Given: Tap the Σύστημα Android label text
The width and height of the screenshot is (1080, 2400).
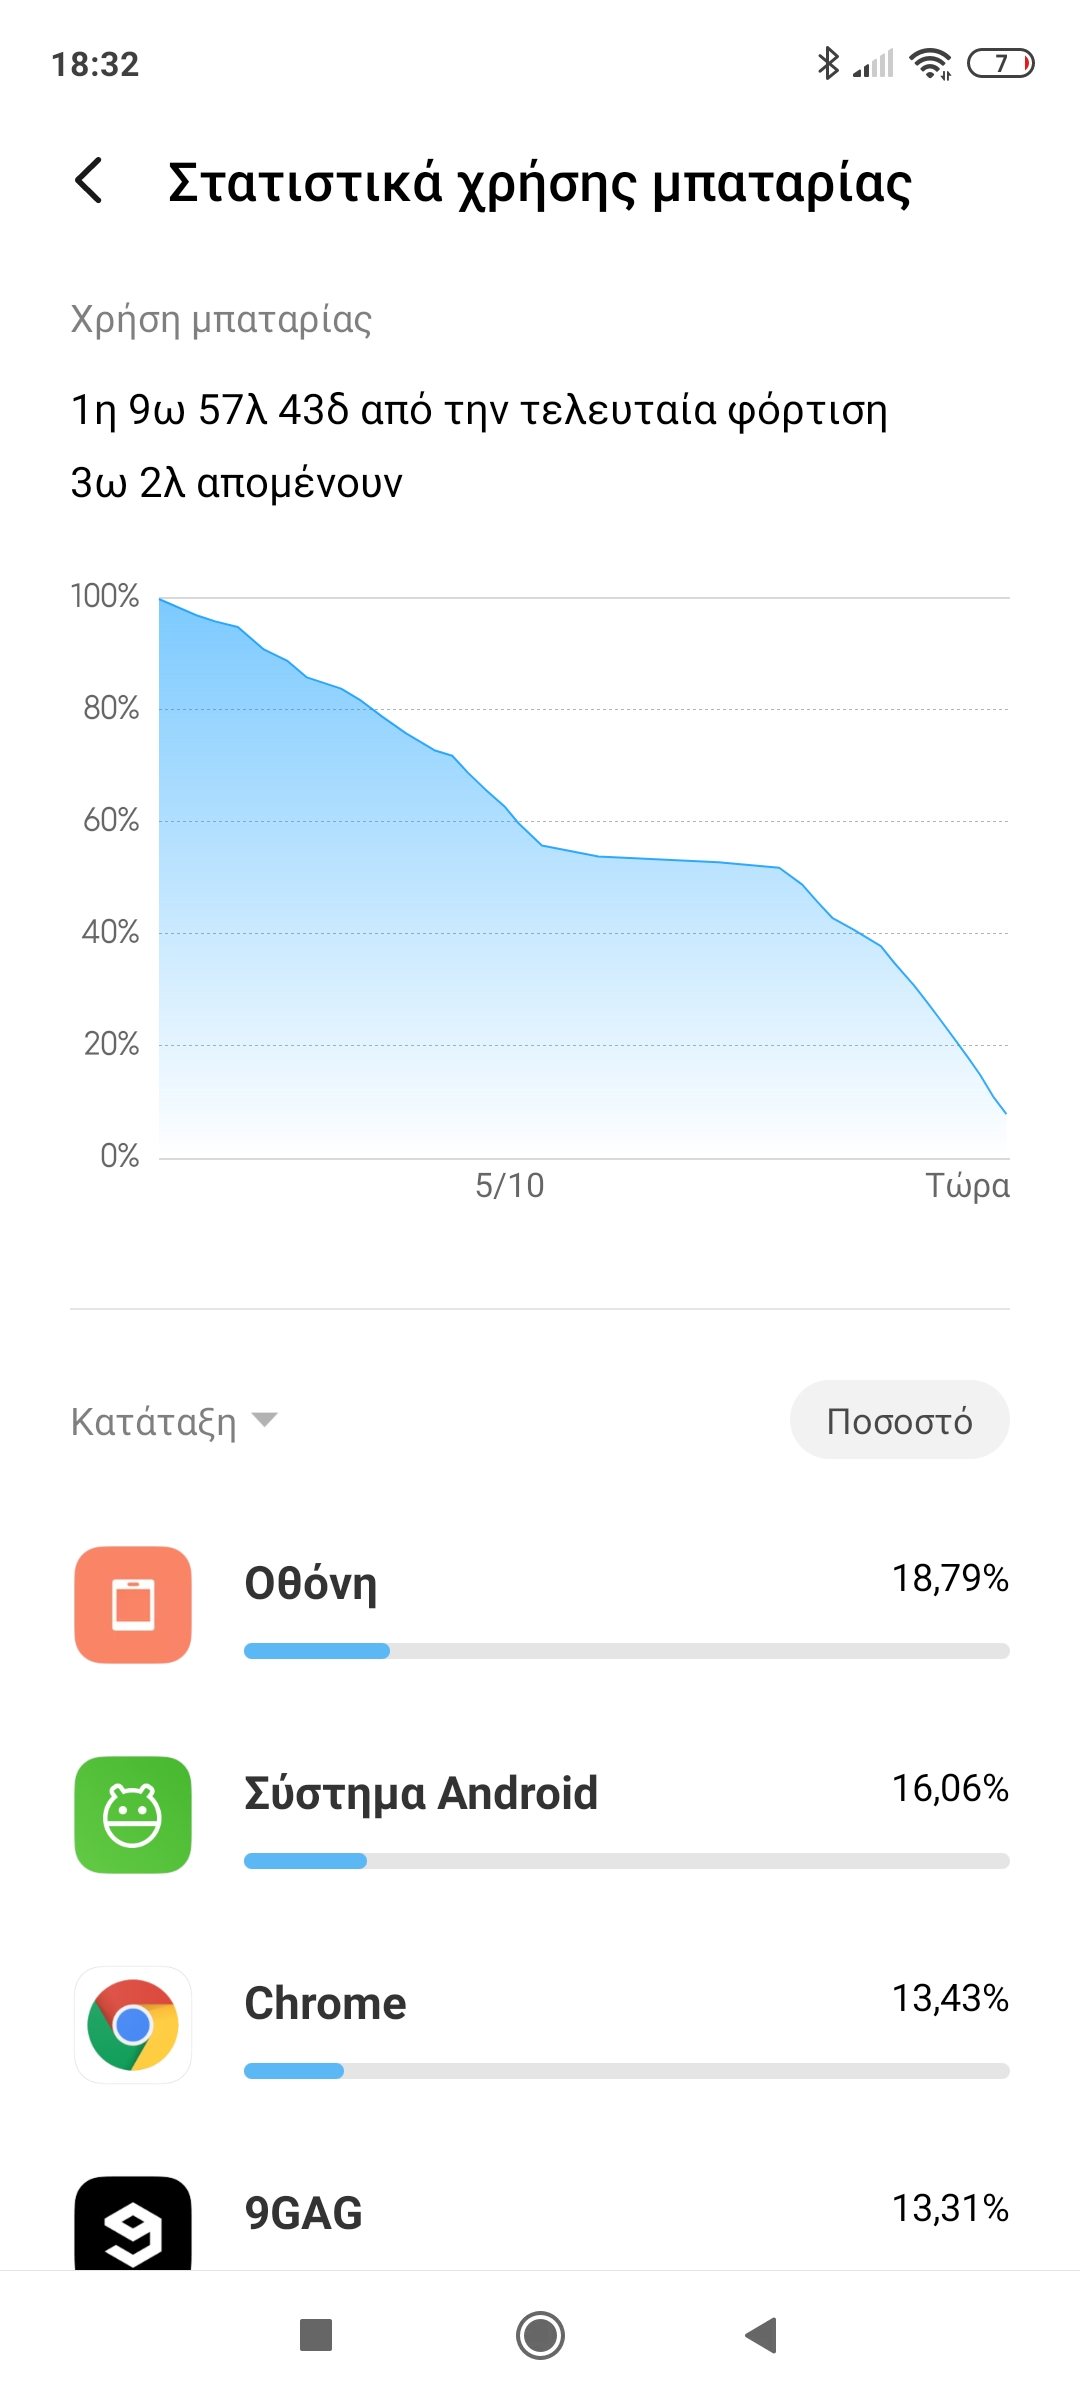Looking at the screenshot, I should point(421,1794).
